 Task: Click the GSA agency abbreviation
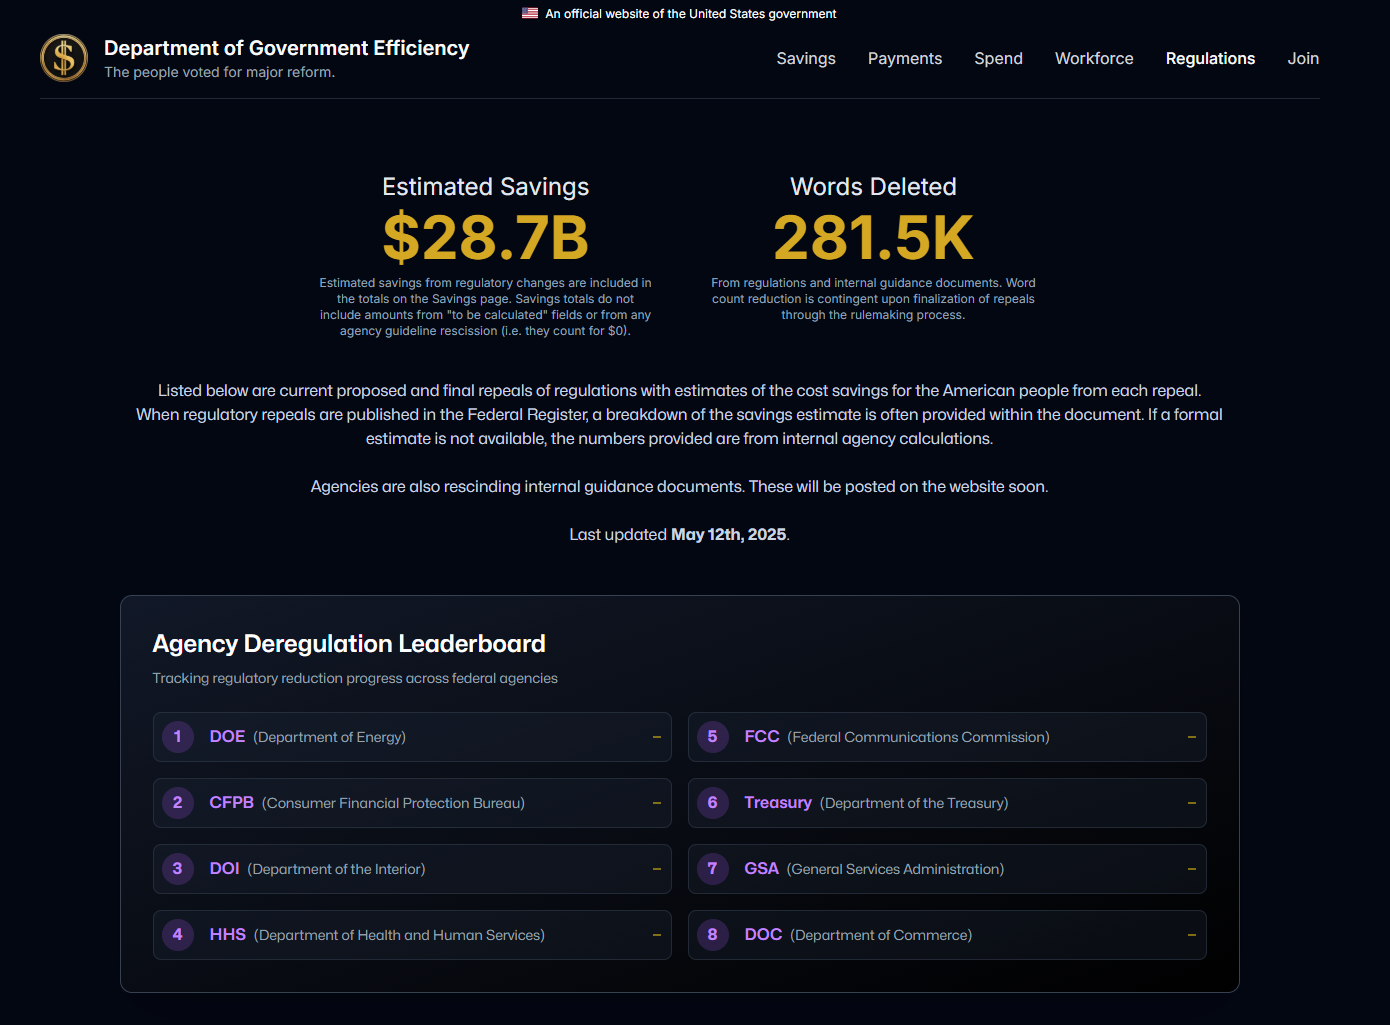pos(761,869)
